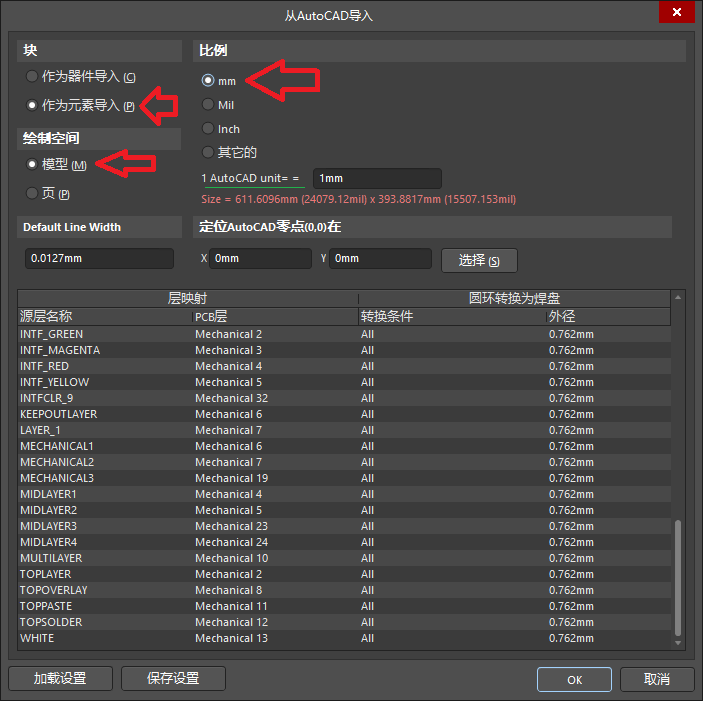Select LAYER_1 source layer row

click(x=344, y=430)
